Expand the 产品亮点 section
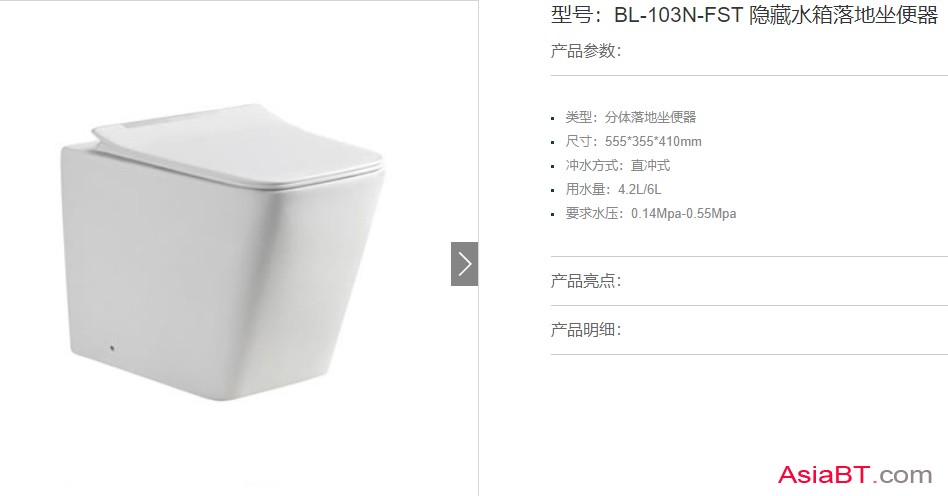This screenshot has width=948, height=496. (586, 281)
